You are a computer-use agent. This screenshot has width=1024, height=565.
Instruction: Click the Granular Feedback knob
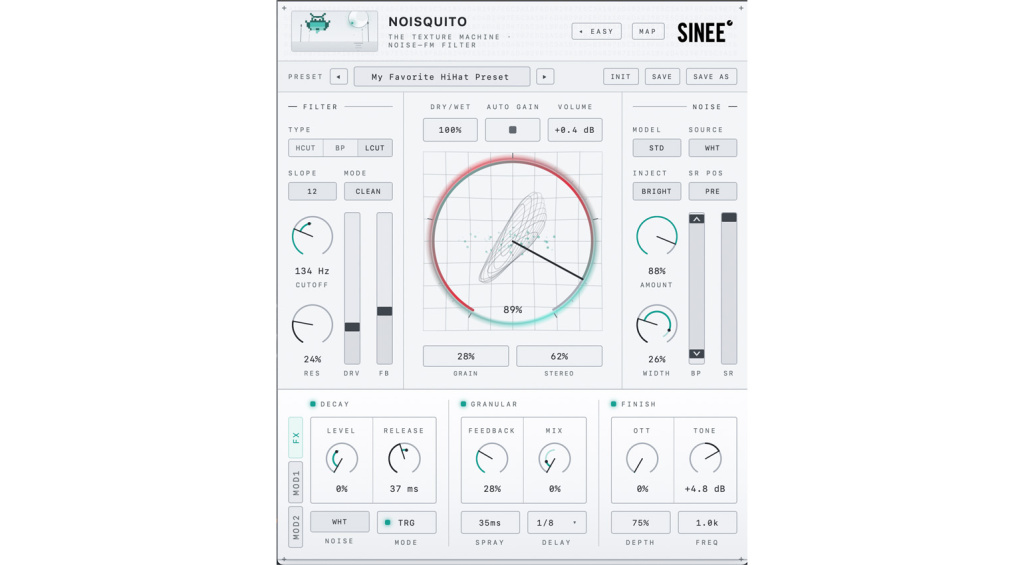tap(492, 459)
